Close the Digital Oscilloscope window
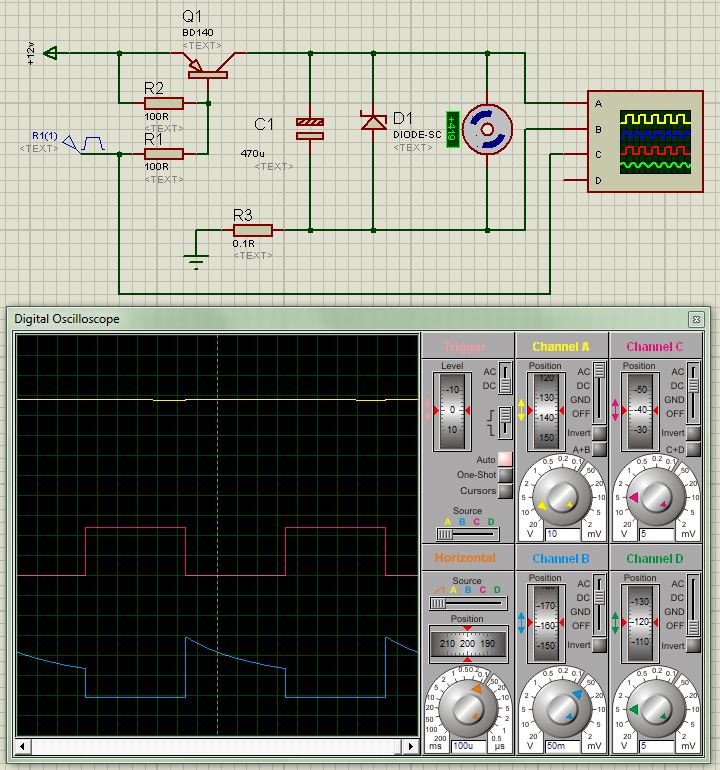This screenshot has height=770, width=720. click(695, 319)
